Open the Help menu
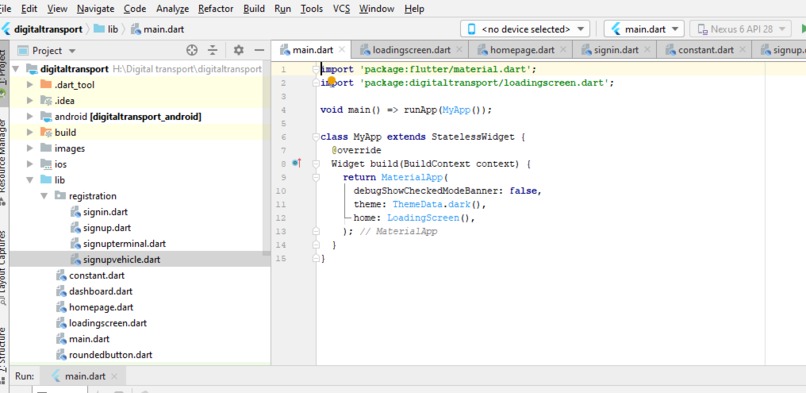The height and width of the screenshot is (393, 806). [x=414, y=9]
